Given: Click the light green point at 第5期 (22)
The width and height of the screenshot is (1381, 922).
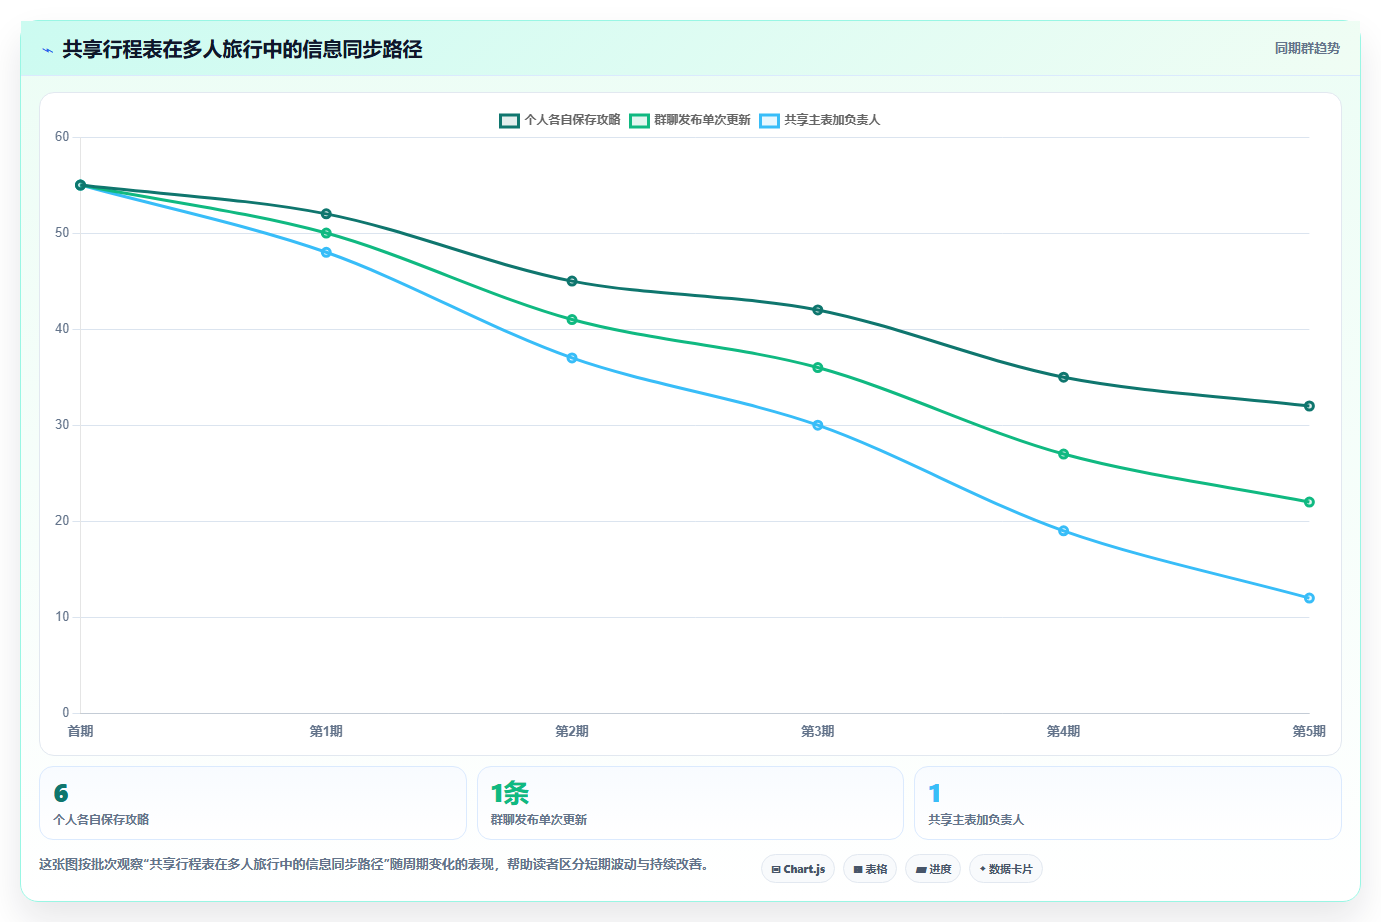Looking at the screenshot, I should (1309, 502).
